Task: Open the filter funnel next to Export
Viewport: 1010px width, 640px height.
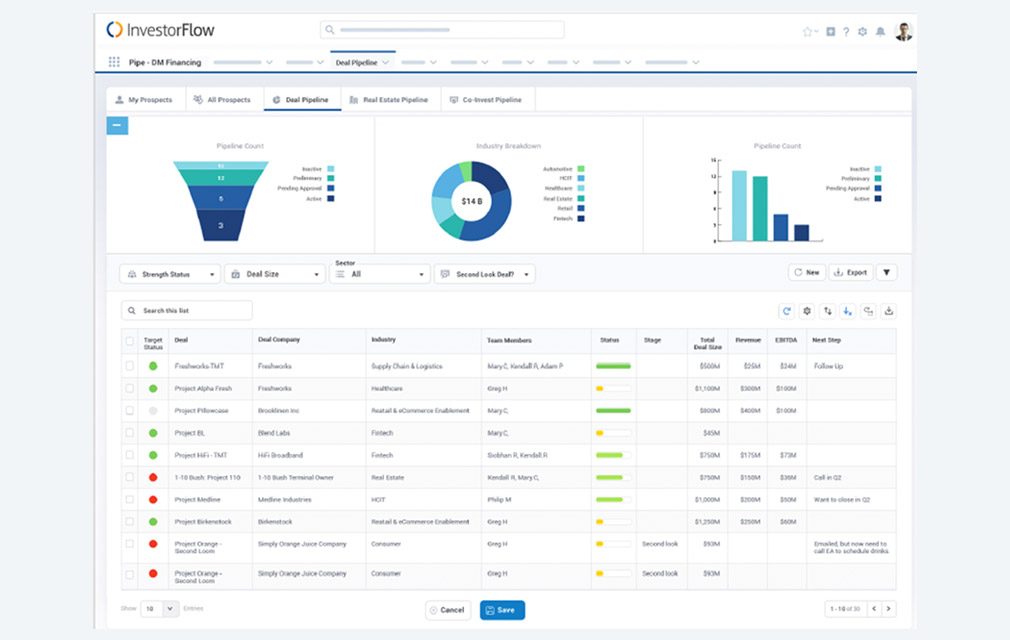Action: pos(886,272)
